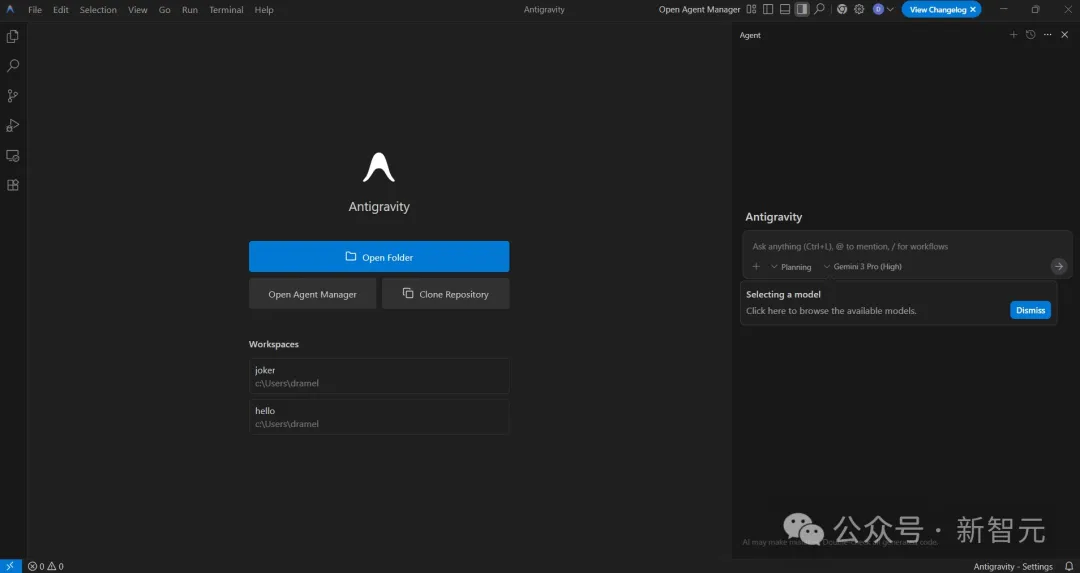Open the Terminal menu
The height and width of the screenshot is (573, 1080).
click(226, 10)
